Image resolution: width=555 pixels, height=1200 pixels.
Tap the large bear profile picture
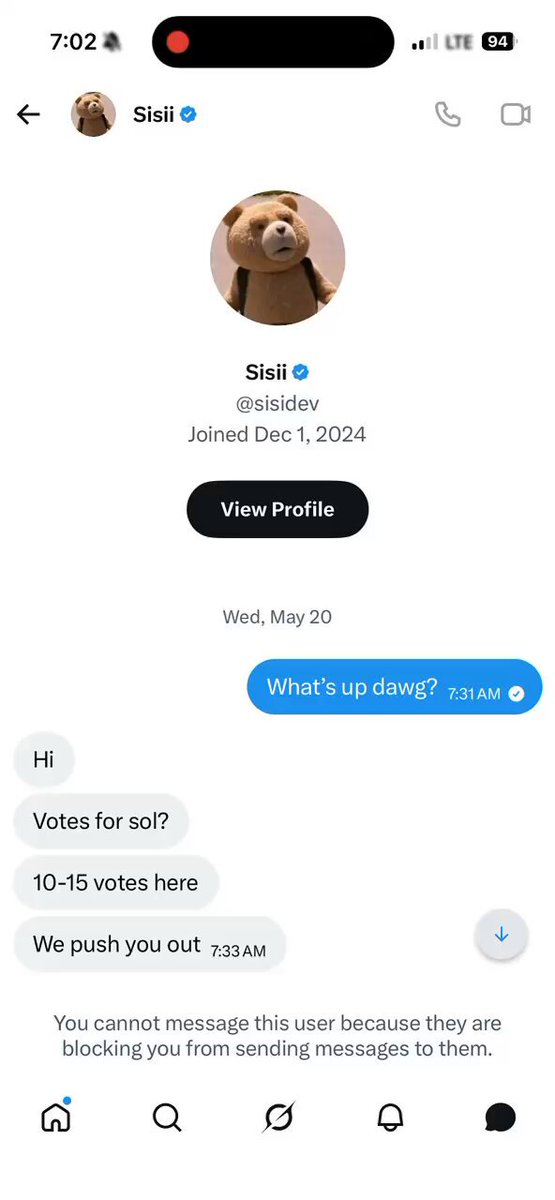point(278,257)
